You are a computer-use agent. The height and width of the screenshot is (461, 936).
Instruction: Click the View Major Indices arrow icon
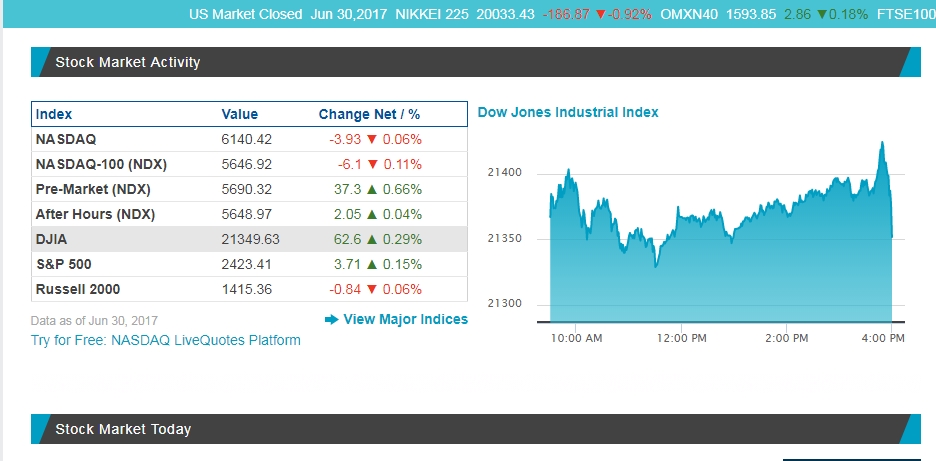tap(332, 319)
